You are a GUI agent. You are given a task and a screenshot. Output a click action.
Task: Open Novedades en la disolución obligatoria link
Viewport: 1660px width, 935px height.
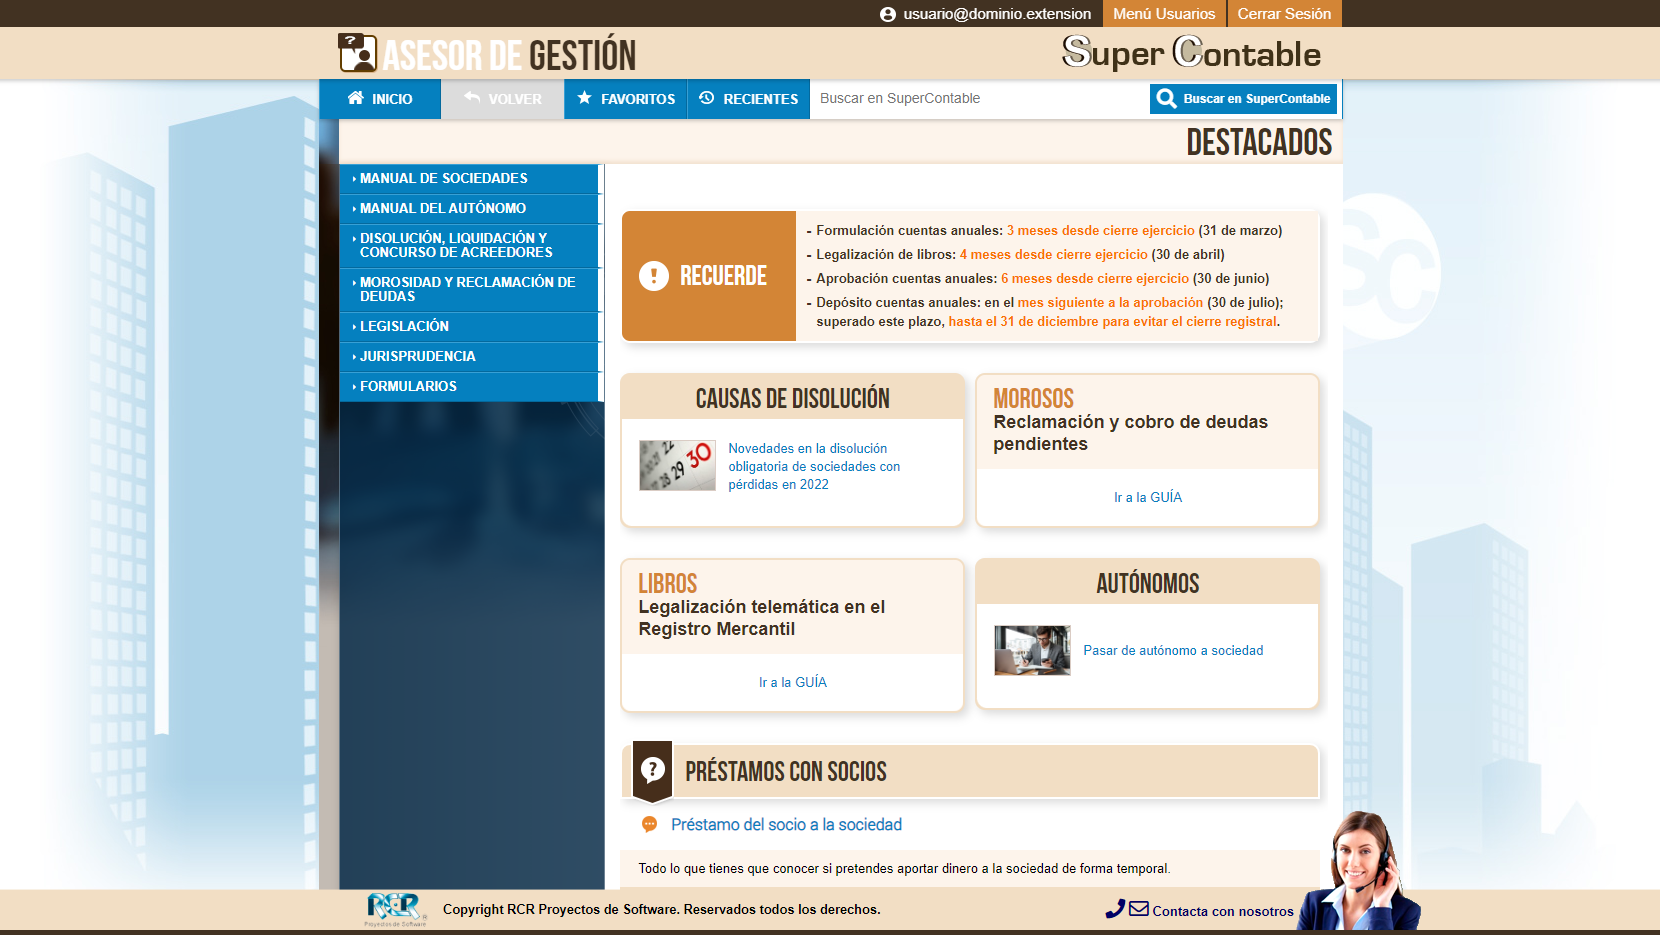(814, 466)
